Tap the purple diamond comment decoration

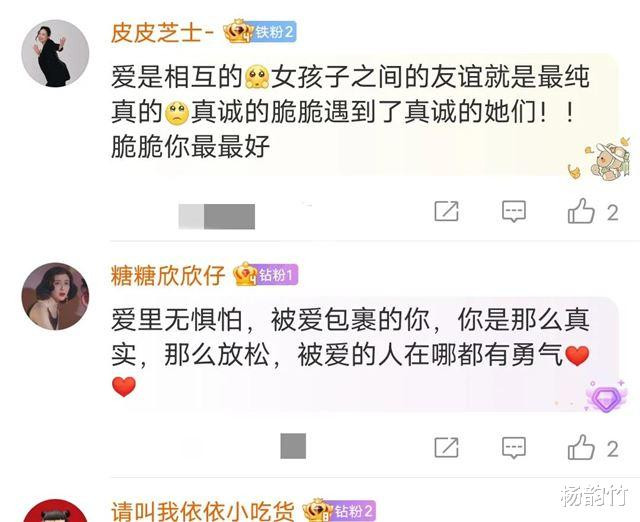tap(606, 398)
